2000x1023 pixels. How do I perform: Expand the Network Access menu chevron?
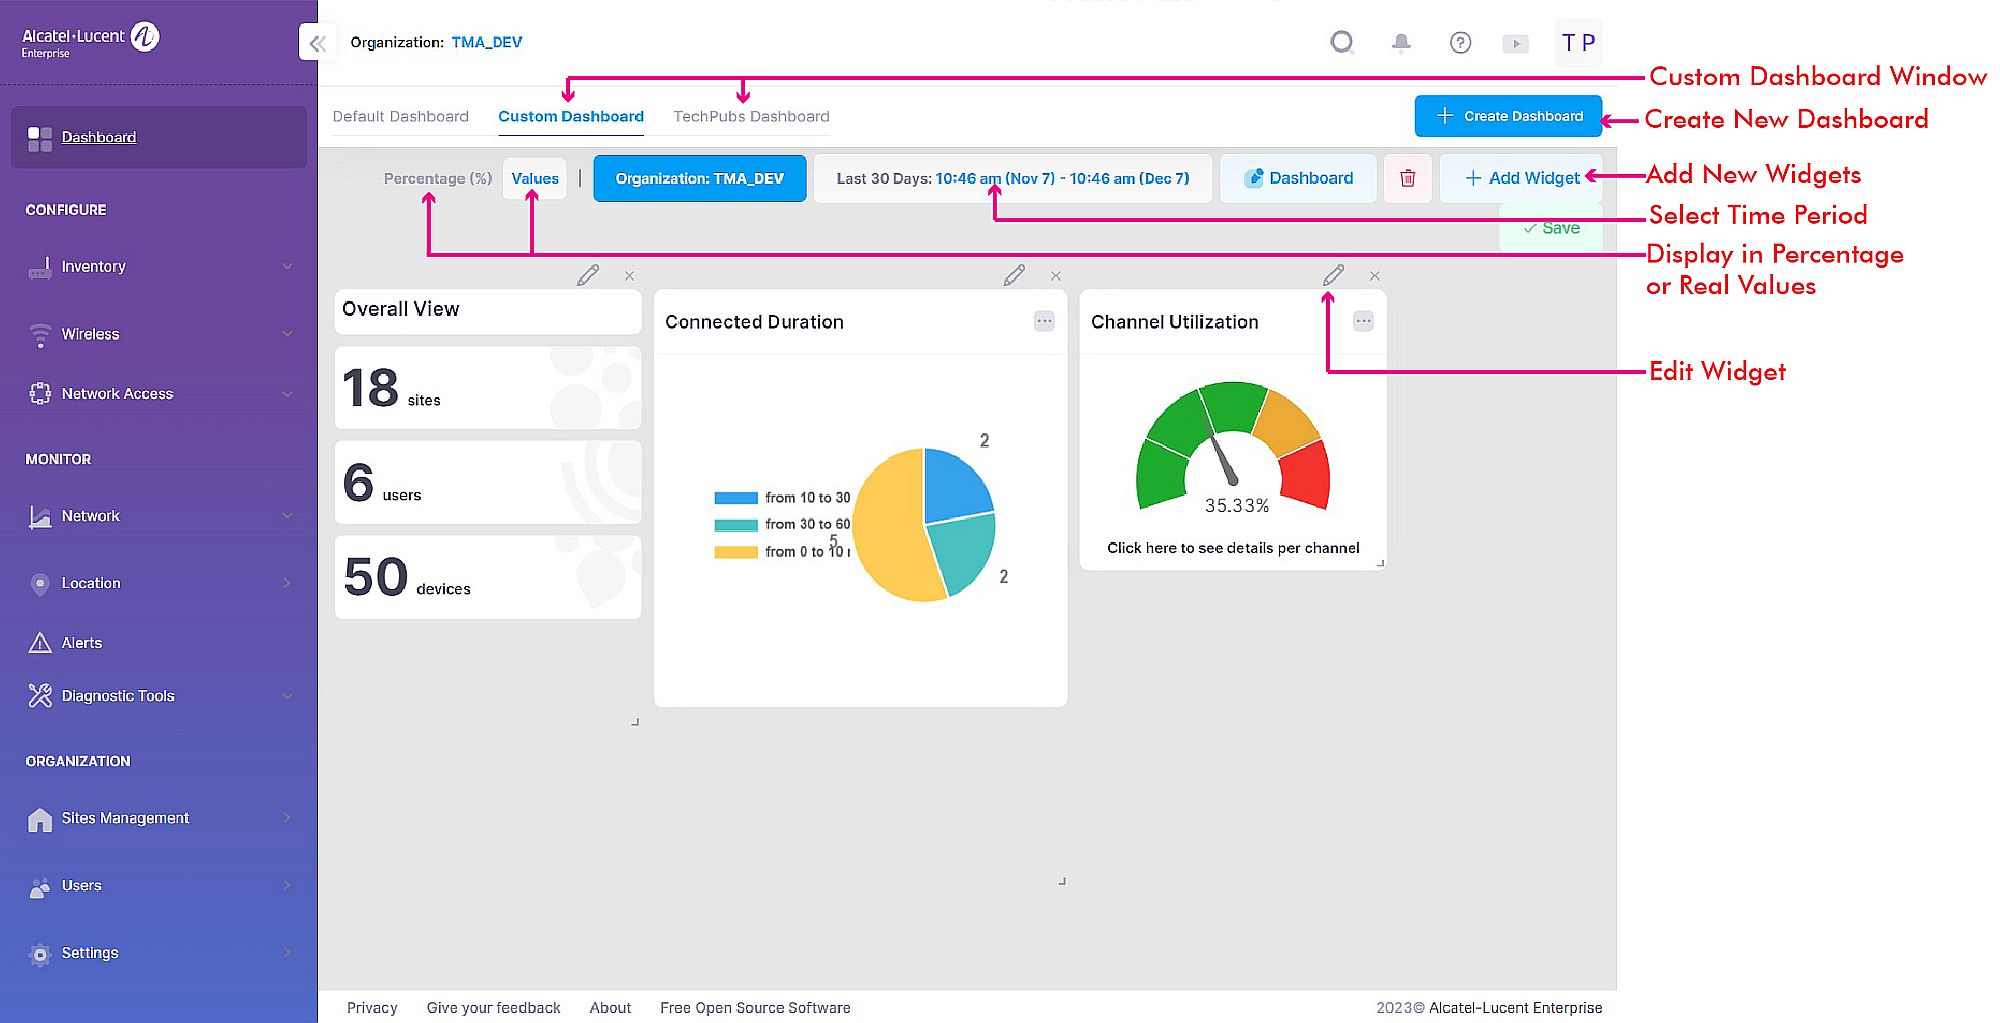(288, 394)
